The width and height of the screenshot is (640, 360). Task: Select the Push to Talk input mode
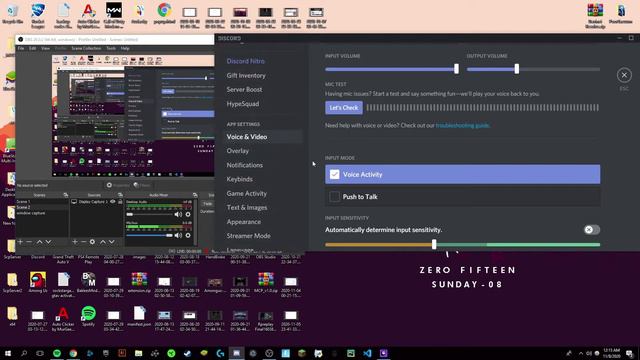coord(462,197)
